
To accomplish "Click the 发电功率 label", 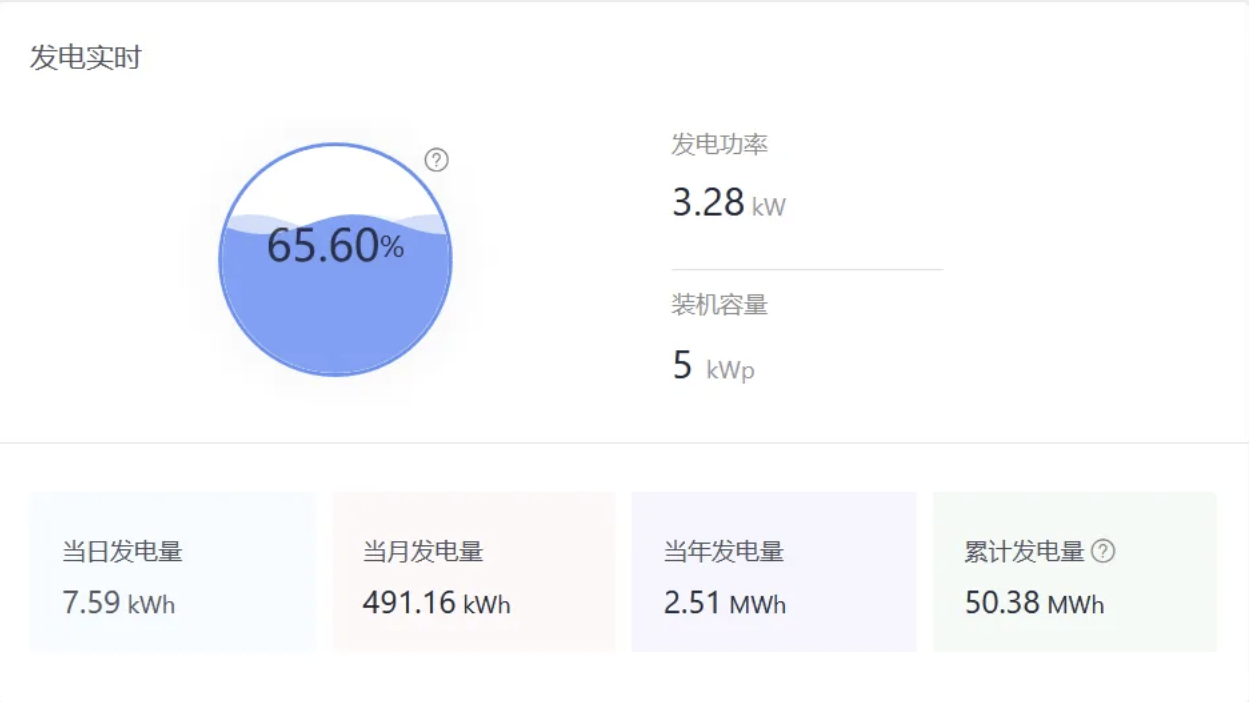I will click(719, 145).
